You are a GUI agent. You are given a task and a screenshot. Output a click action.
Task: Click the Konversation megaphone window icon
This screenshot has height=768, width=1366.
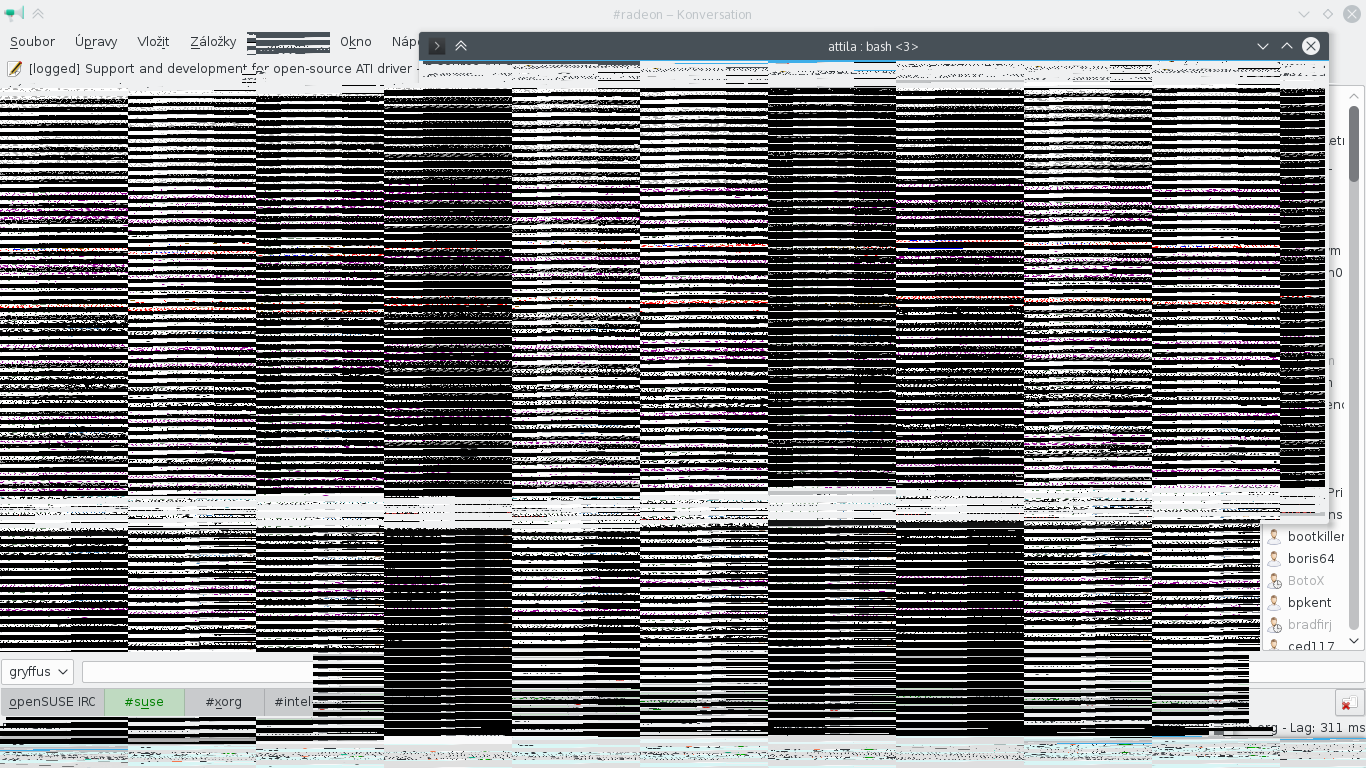click(x=13, y=14)
